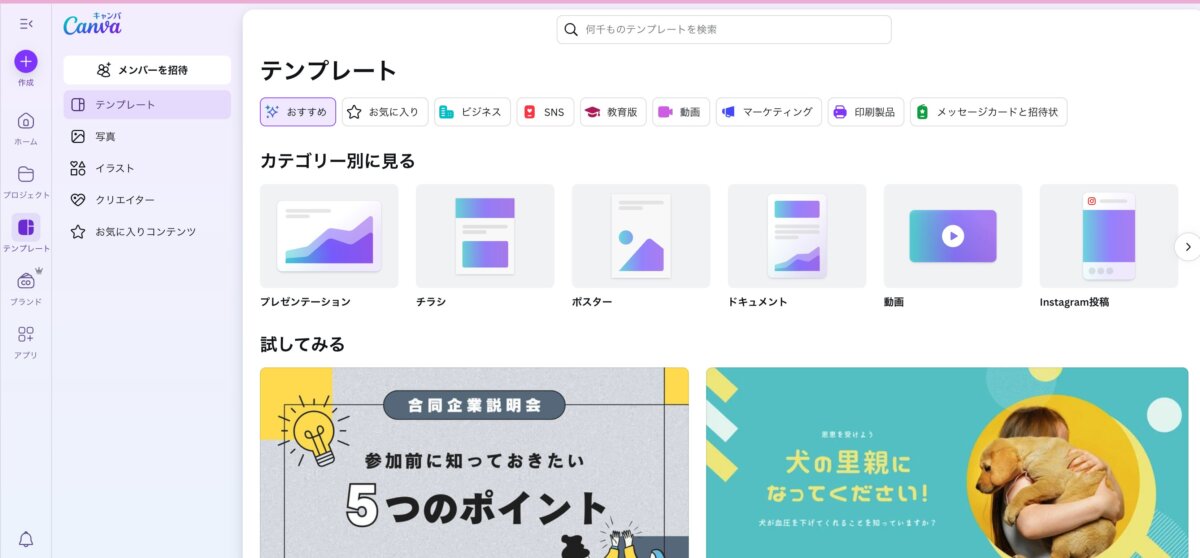Select the お気に入り star filter chip

[385, 112]
